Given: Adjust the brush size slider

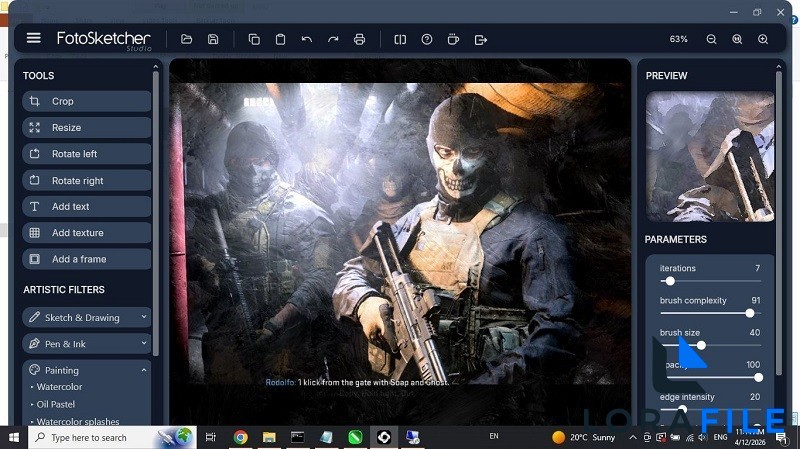Looking at the screenshot, I should coord(701,345).
